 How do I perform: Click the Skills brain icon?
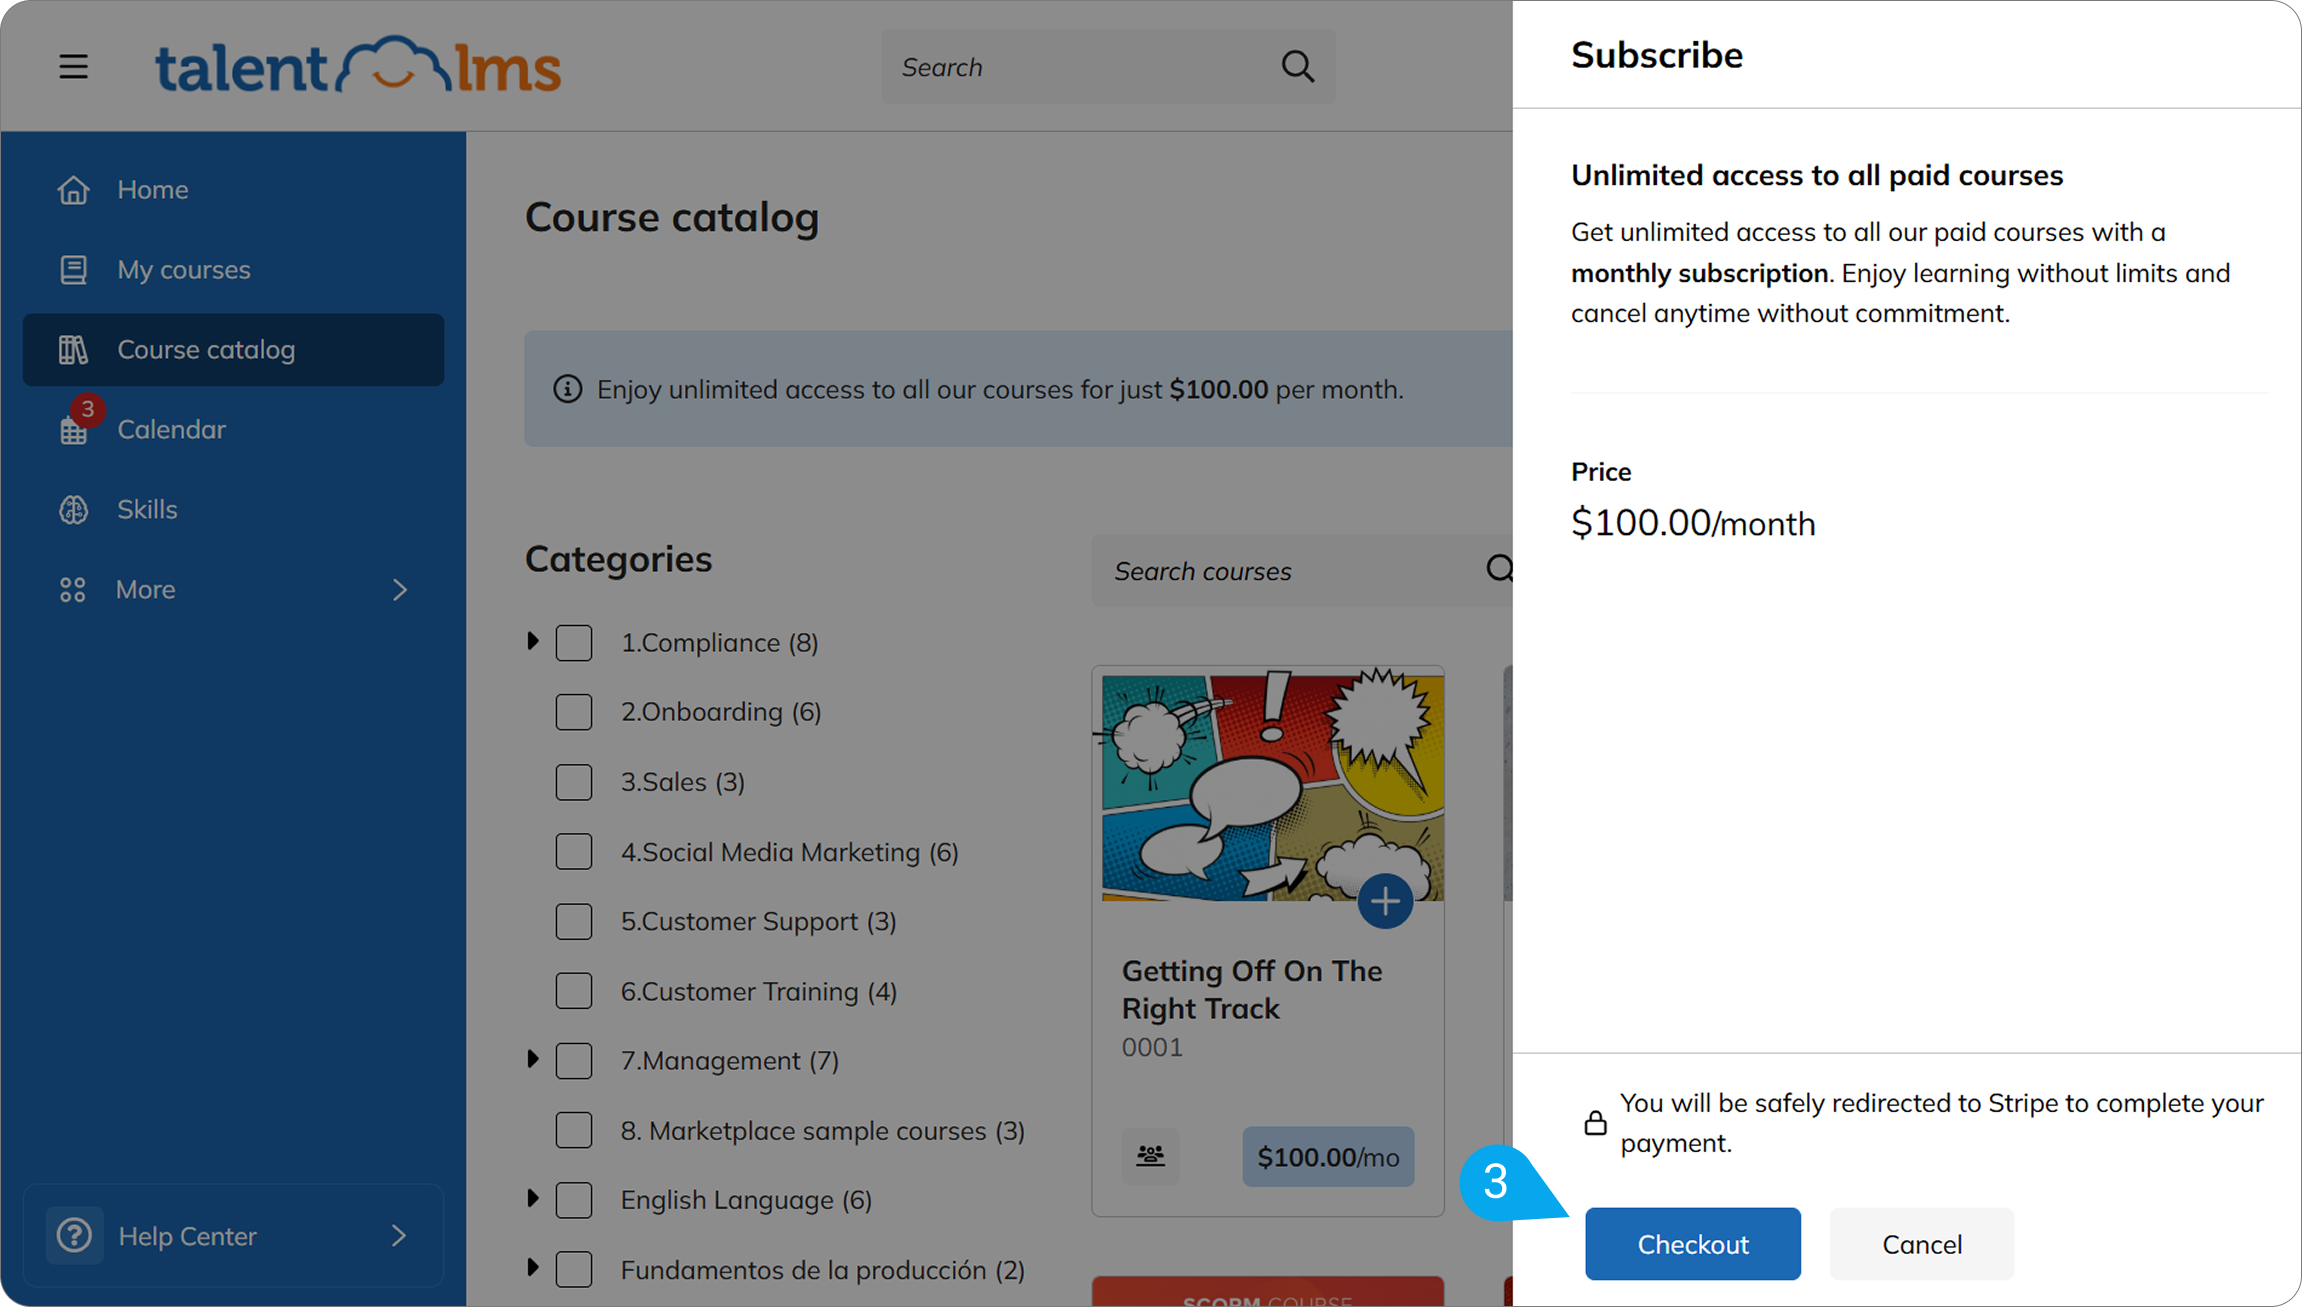[73, 509]
